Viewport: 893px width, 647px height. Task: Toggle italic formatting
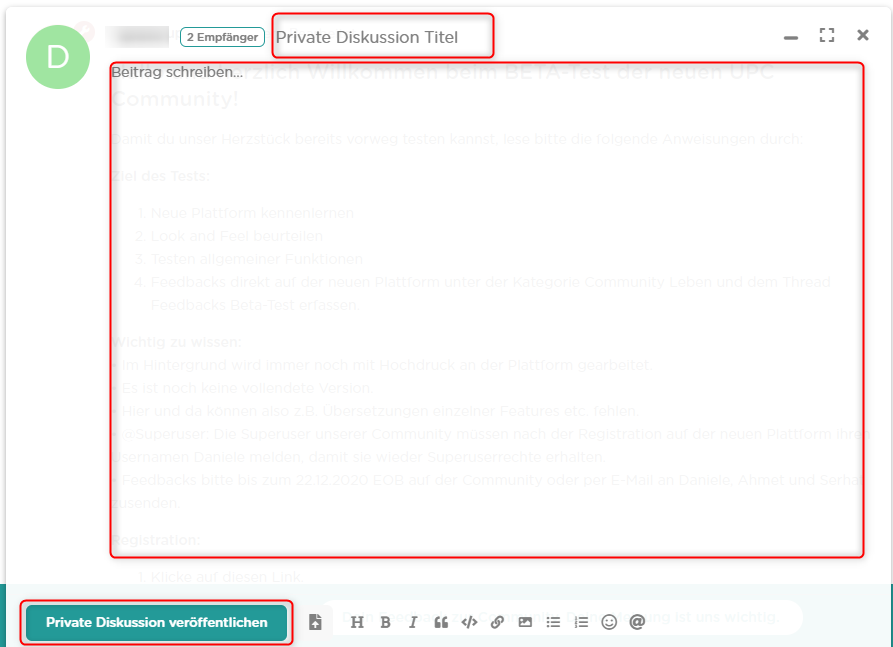pos(412,622)
